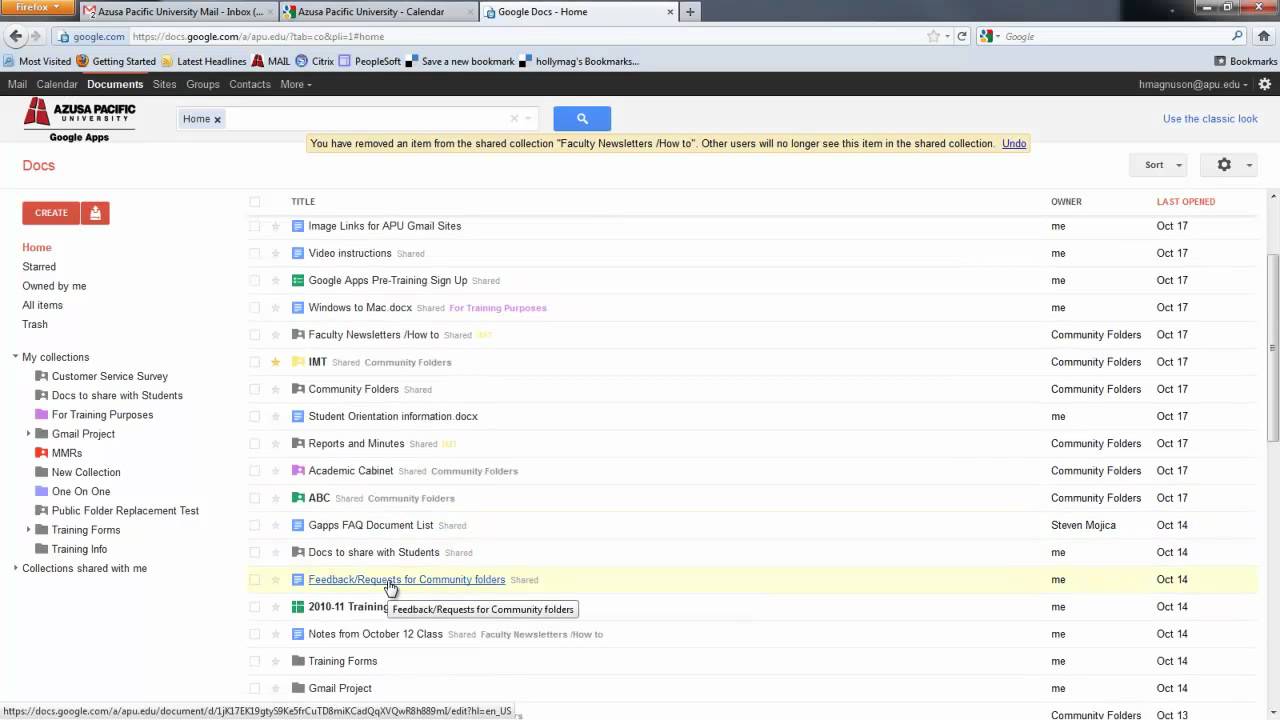The width and height of the screenshot is (1280, 720).
Task: Star the Training Forms collection row
Action: [x=276, y=661]
